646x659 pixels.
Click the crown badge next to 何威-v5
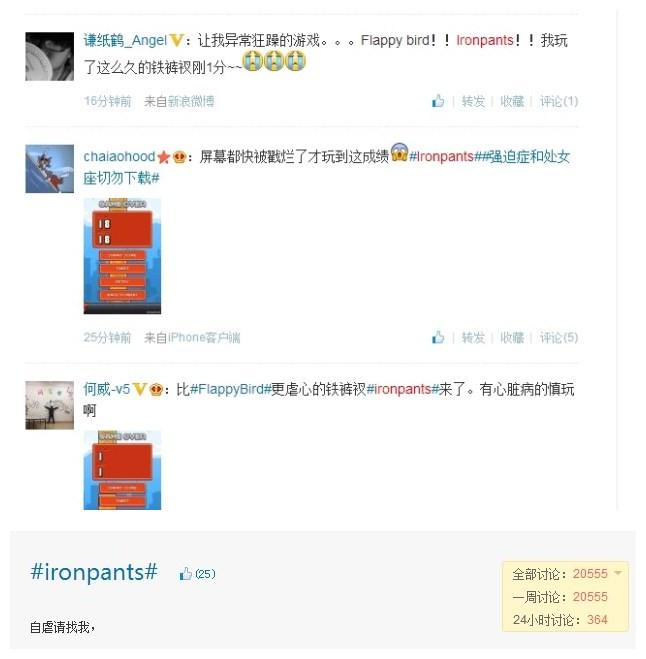click(x=156, y=390)
